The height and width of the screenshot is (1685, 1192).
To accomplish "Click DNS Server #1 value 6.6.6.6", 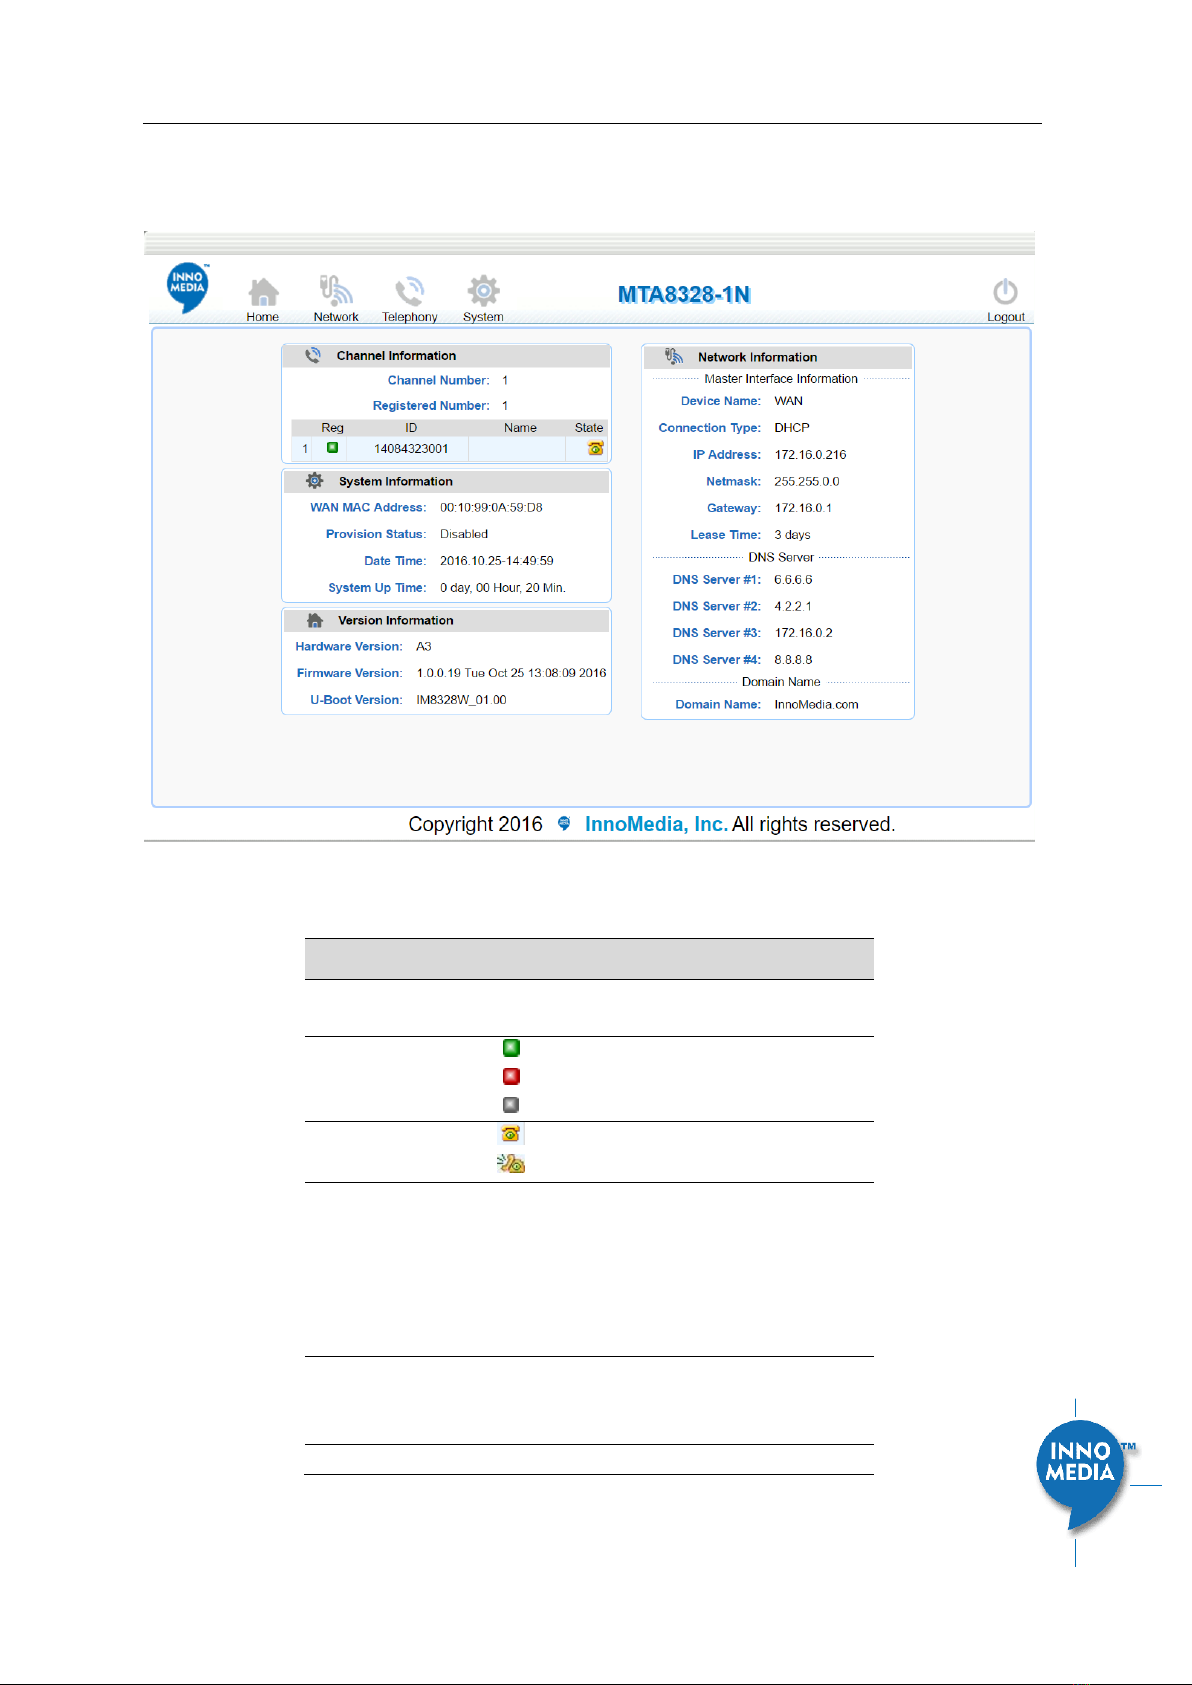I will coord(793,580).
